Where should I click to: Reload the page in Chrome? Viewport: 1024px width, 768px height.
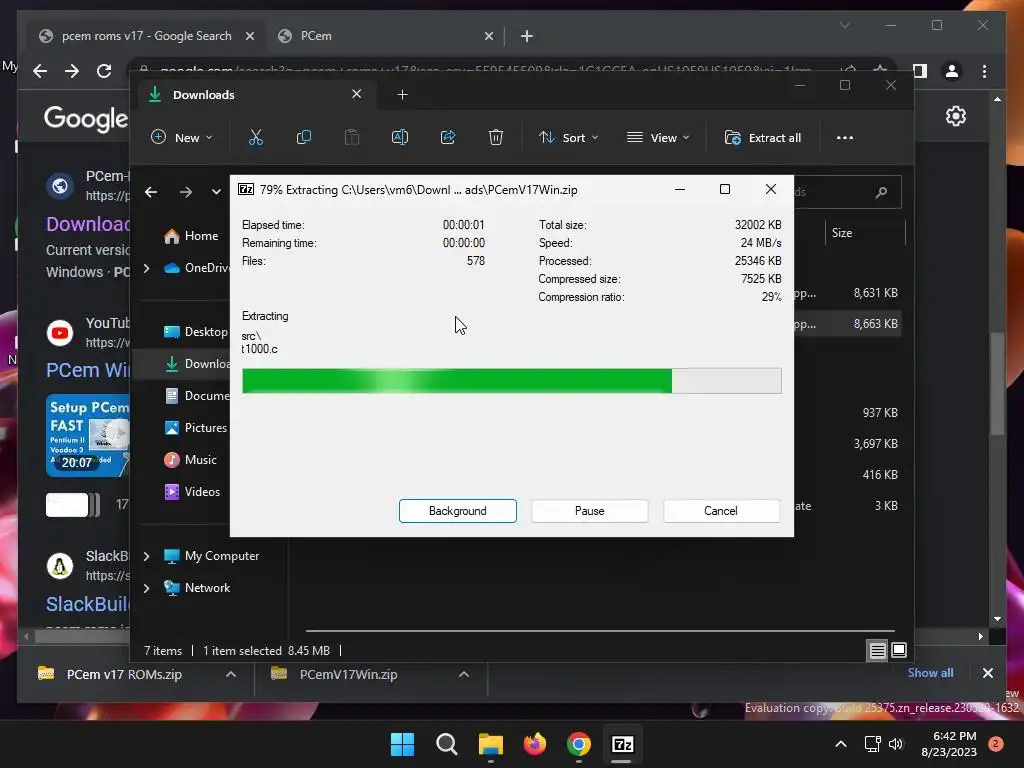[x=104, y=71]
